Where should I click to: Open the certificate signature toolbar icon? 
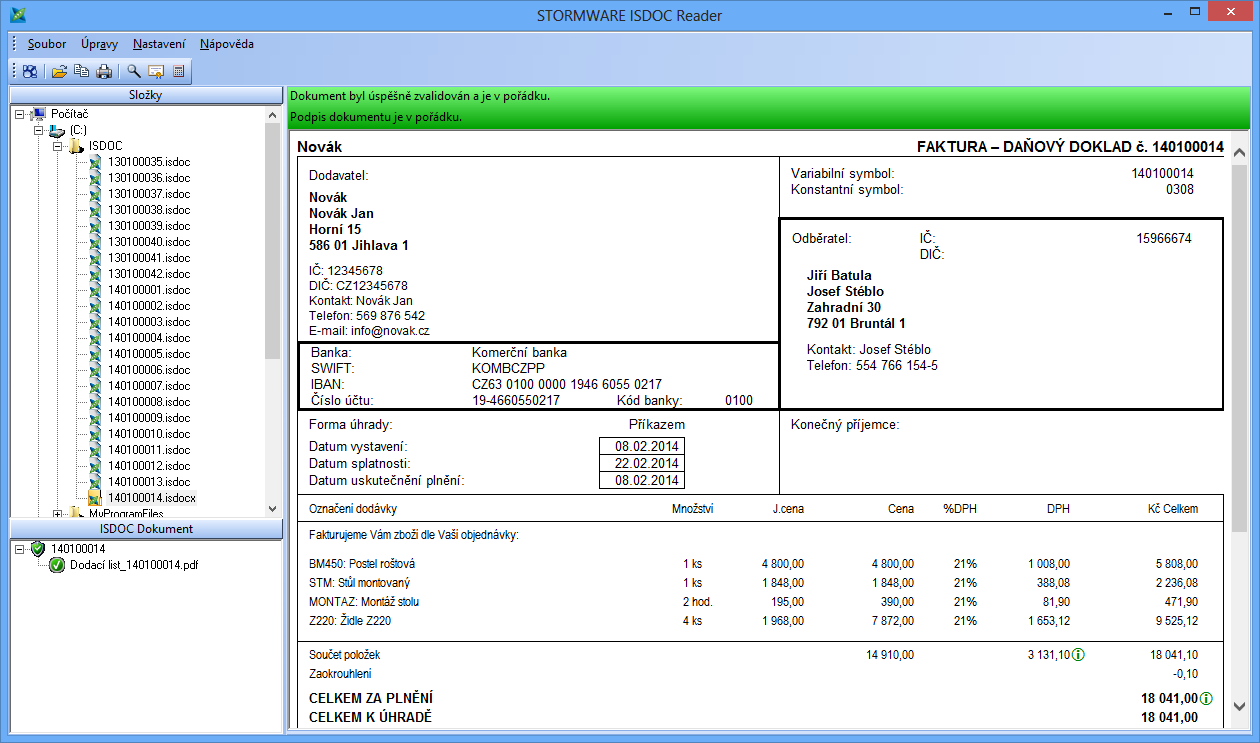pyautogui.click(x=156, y=71)
